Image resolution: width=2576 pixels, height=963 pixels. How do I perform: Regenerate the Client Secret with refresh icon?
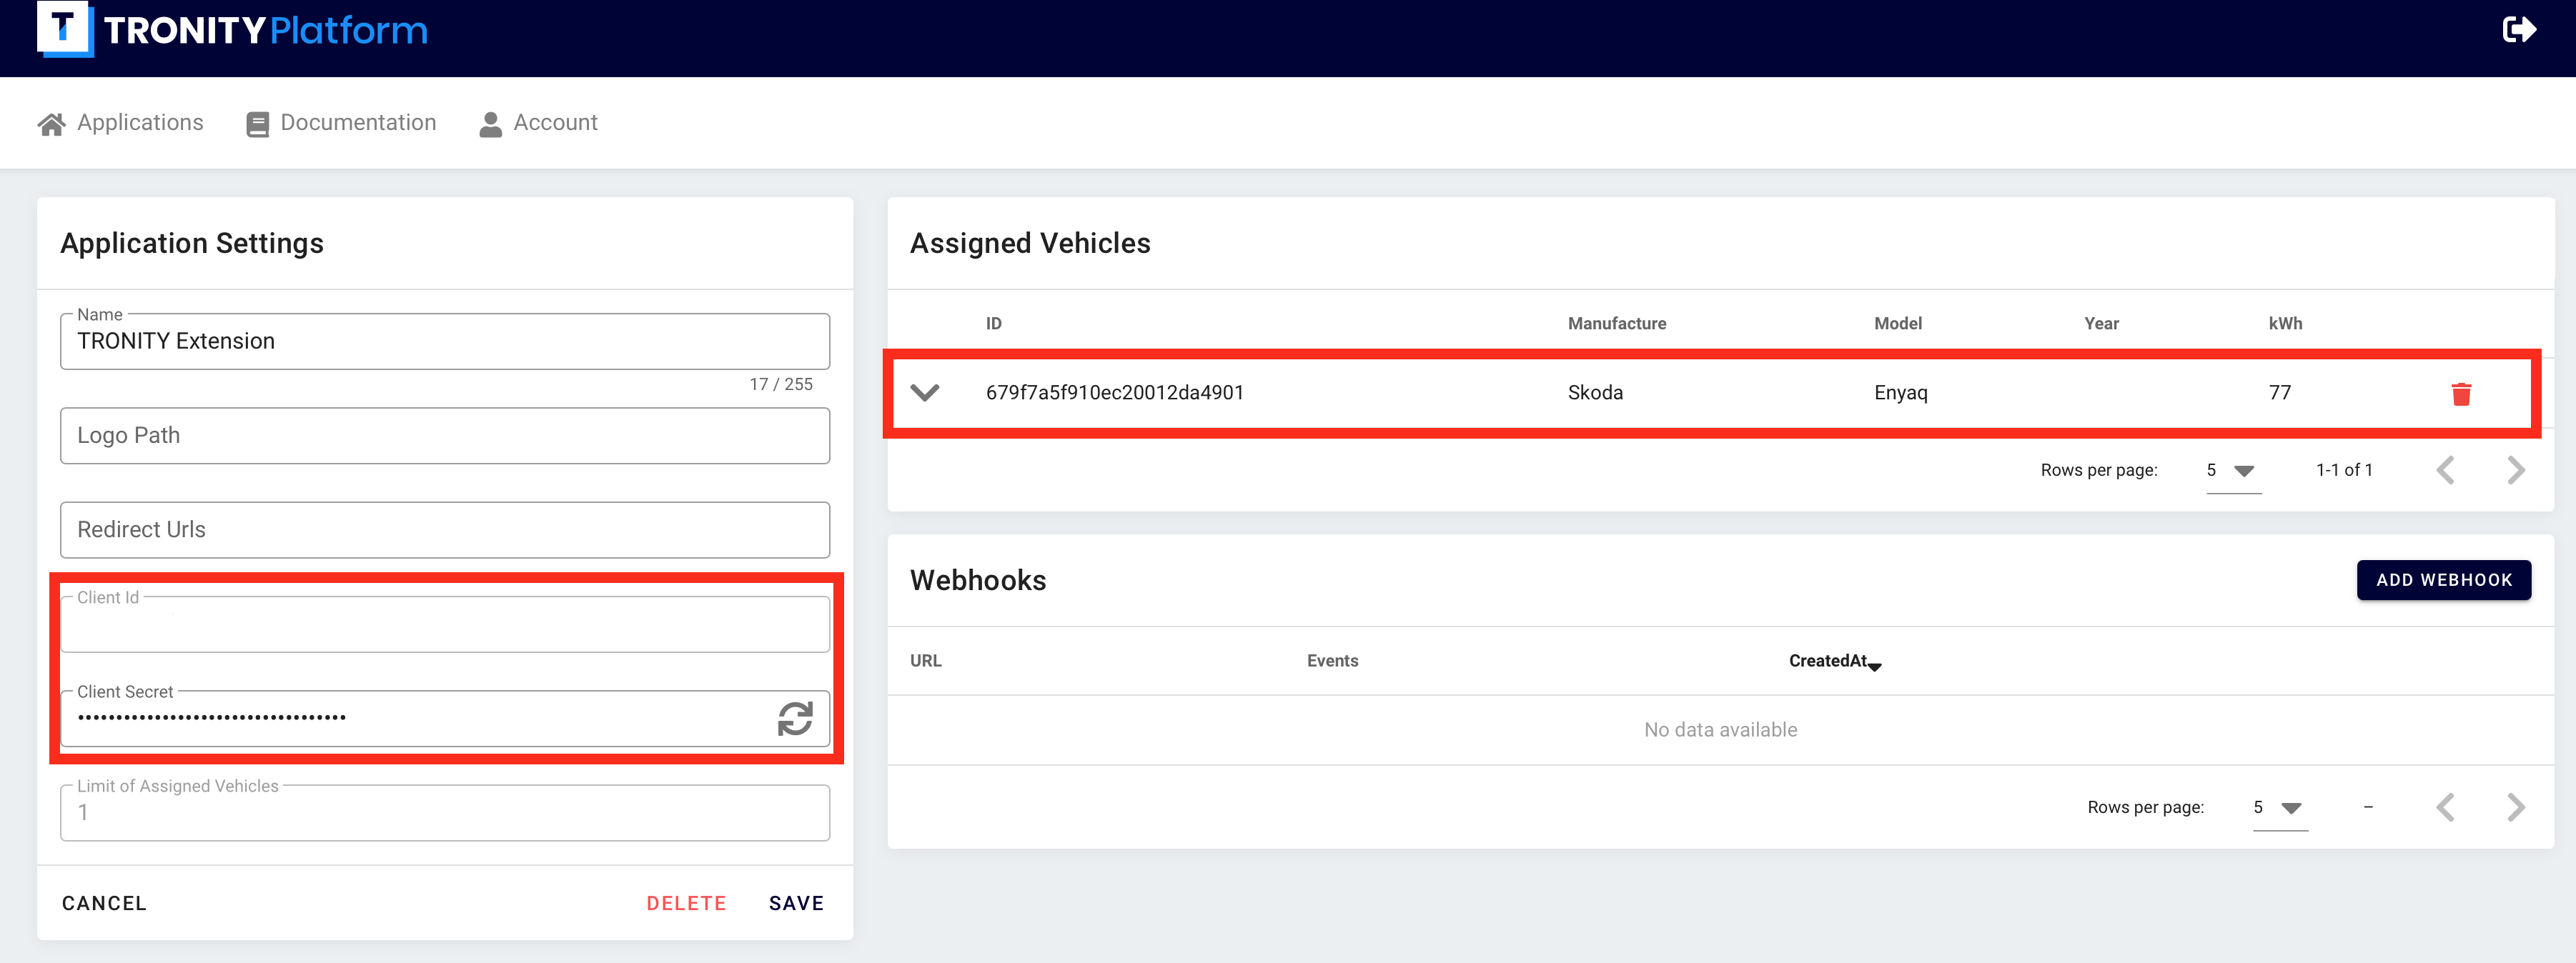pyautogui.click(x=795, y=718)
